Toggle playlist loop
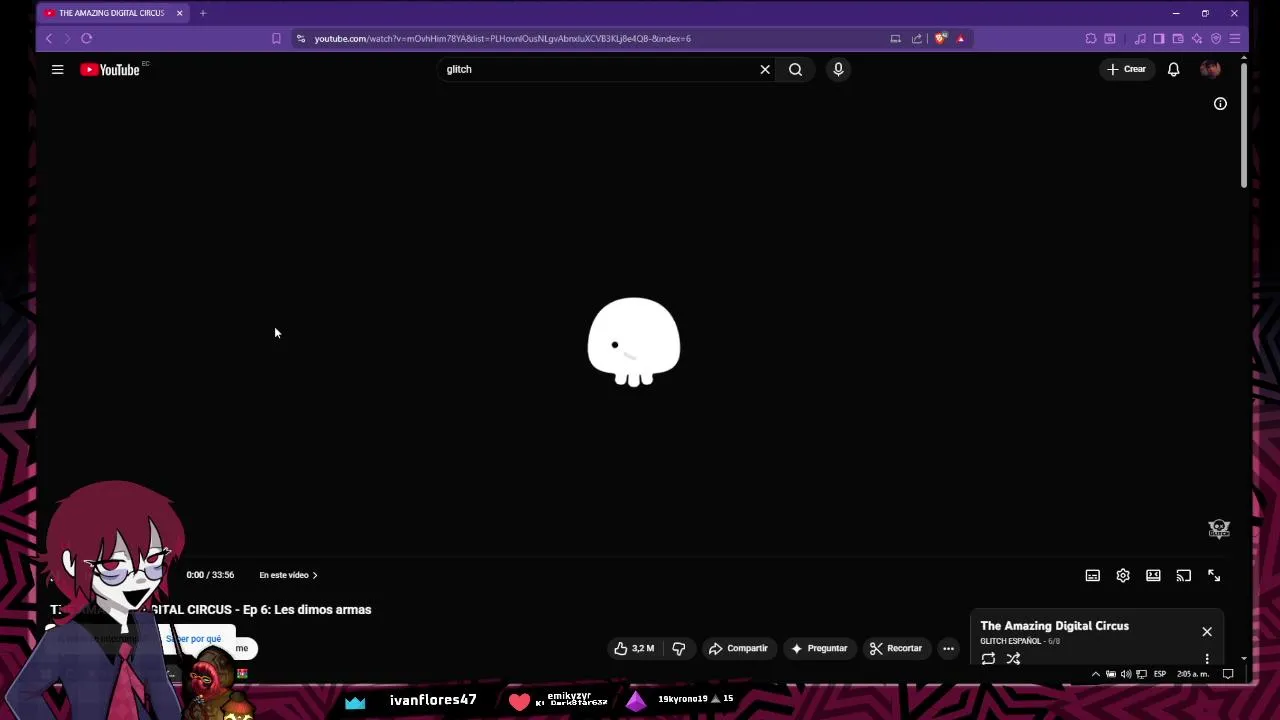 988,658
